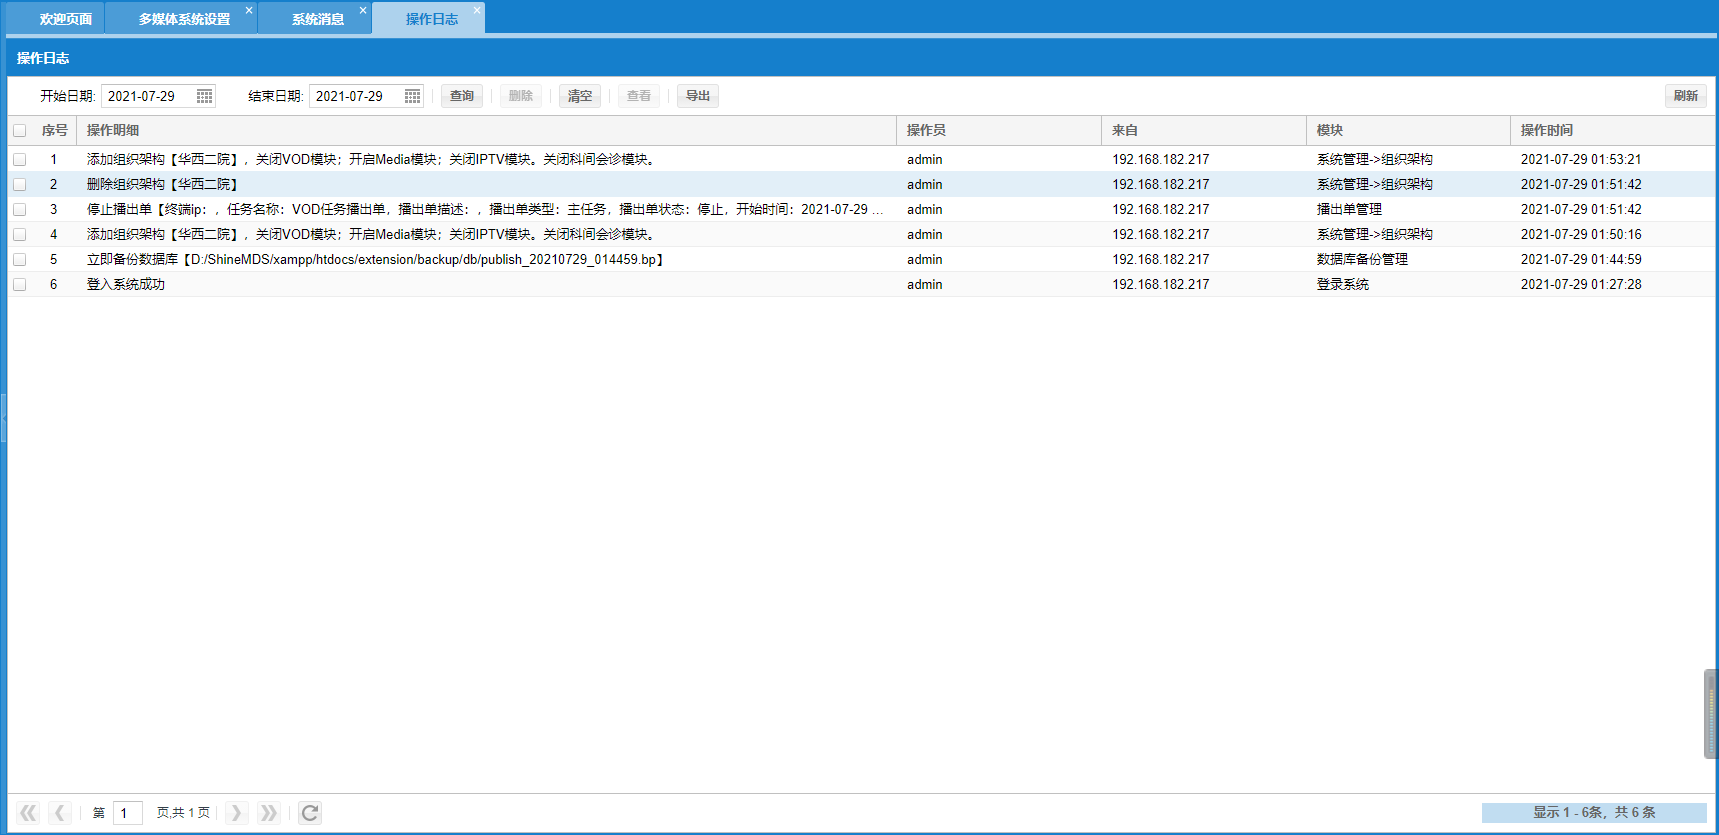Click the page number input box
This screenshot has height=835, width=1719.
(x=128, y=813)
